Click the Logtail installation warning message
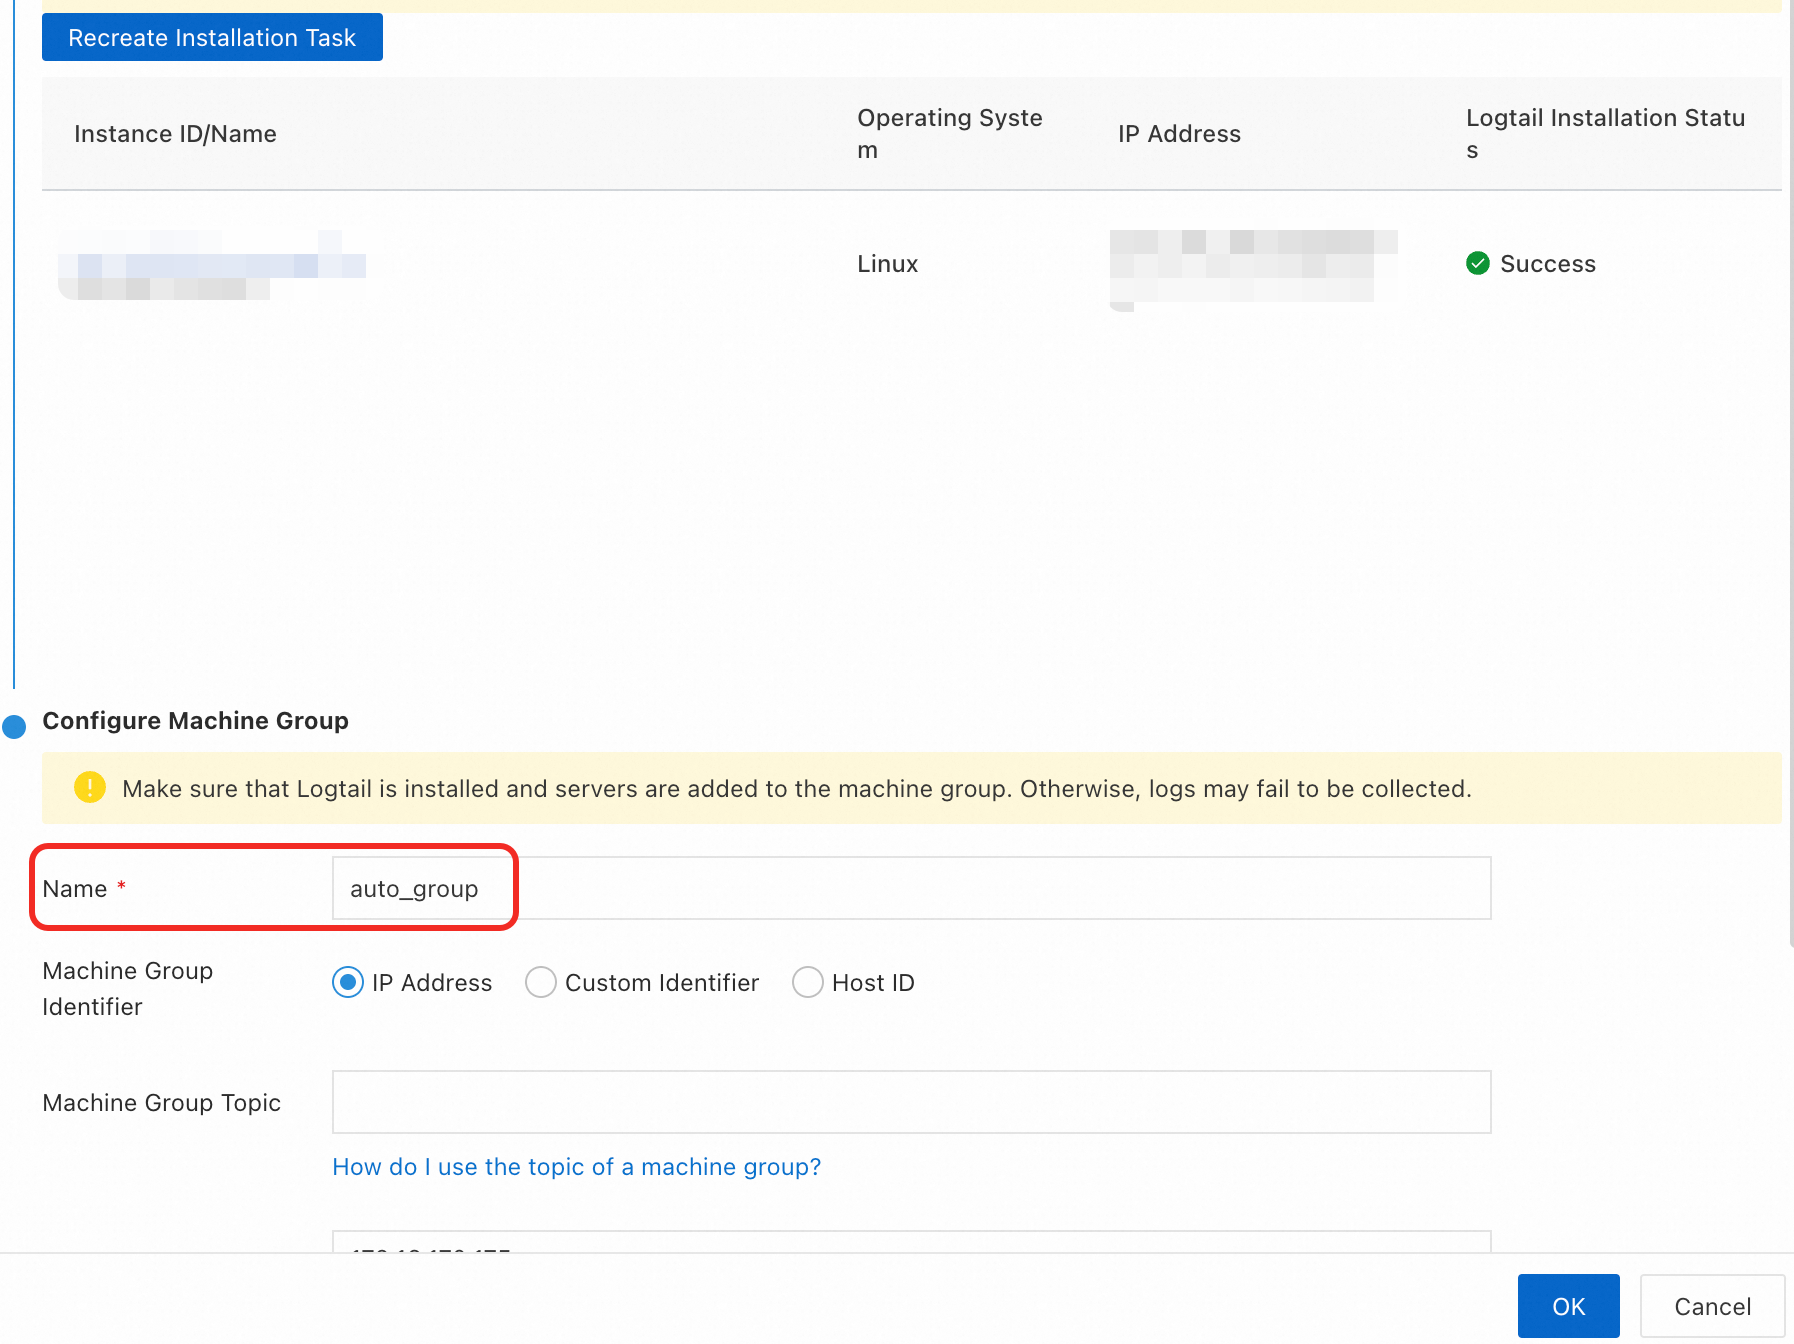The height and width of the screenshot is (1344, 1794). tap(796, 789)
